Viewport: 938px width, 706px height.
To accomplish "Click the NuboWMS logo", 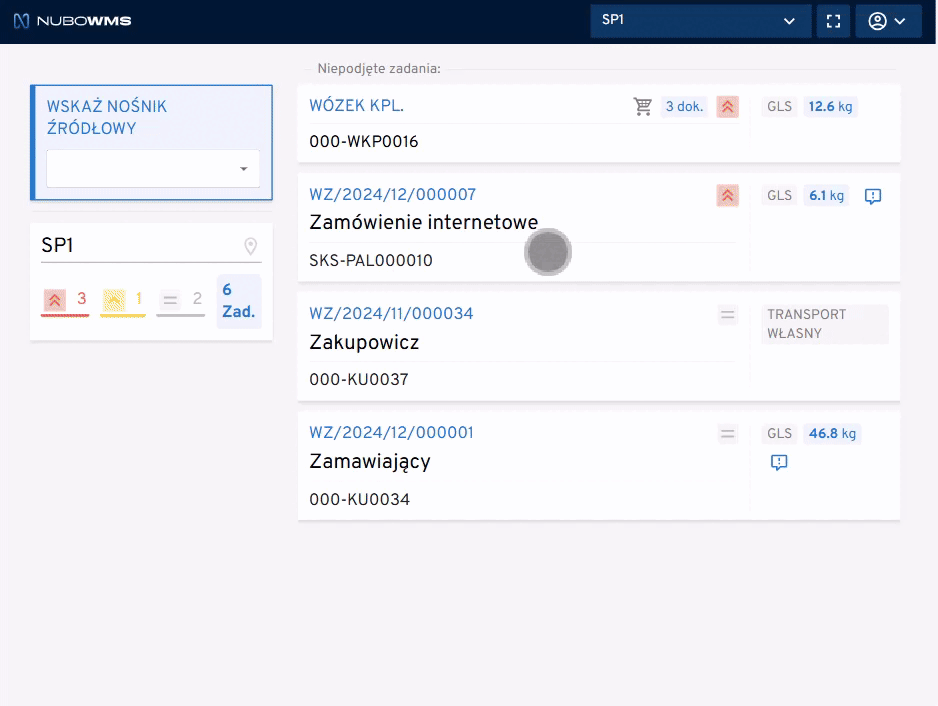I will click(72, 21).
